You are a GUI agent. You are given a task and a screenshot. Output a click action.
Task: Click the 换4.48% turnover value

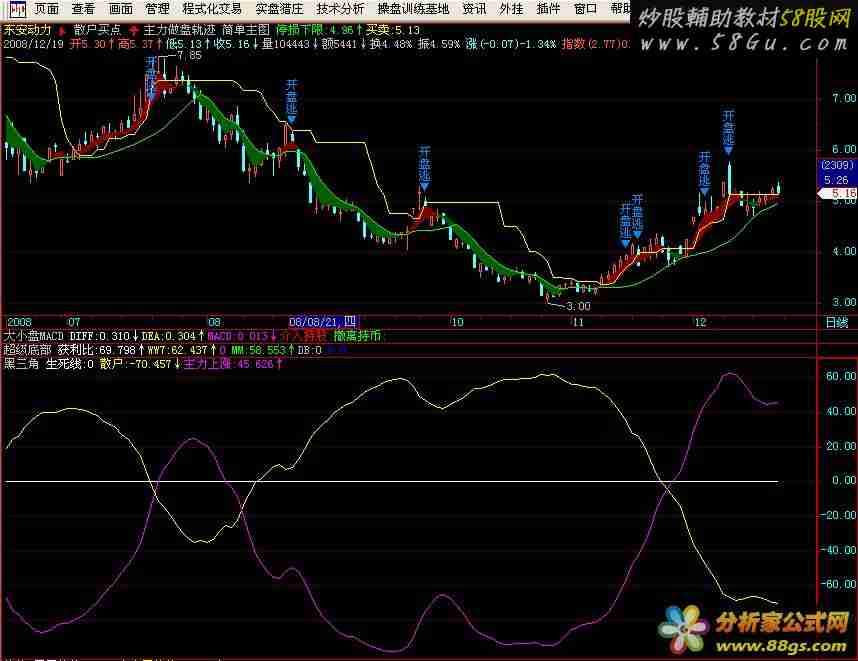tap(390, 44)
